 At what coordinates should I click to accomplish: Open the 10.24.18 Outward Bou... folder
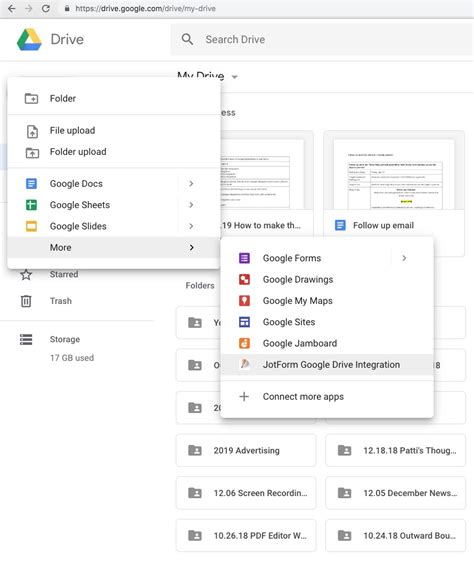(x=396, y=535)
